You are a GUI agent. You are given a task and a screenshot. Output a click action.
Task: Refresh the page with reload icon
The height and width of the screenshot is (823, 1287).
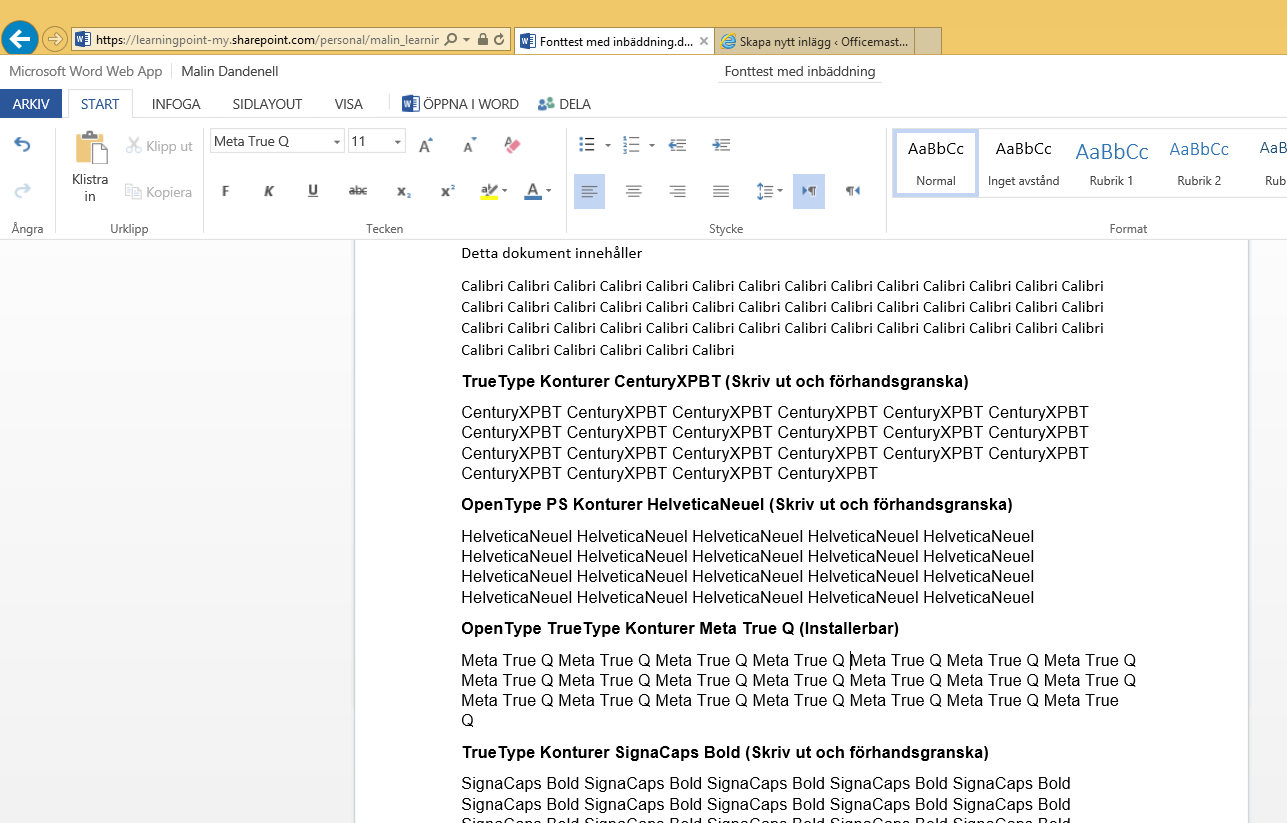click(x=500, y=40)
